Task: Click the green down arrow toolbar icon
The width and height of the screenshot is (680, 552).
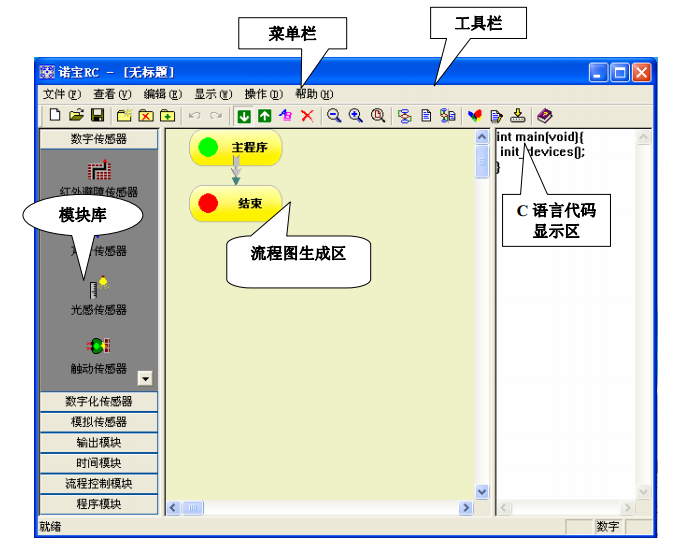Action: pos(243,115)
